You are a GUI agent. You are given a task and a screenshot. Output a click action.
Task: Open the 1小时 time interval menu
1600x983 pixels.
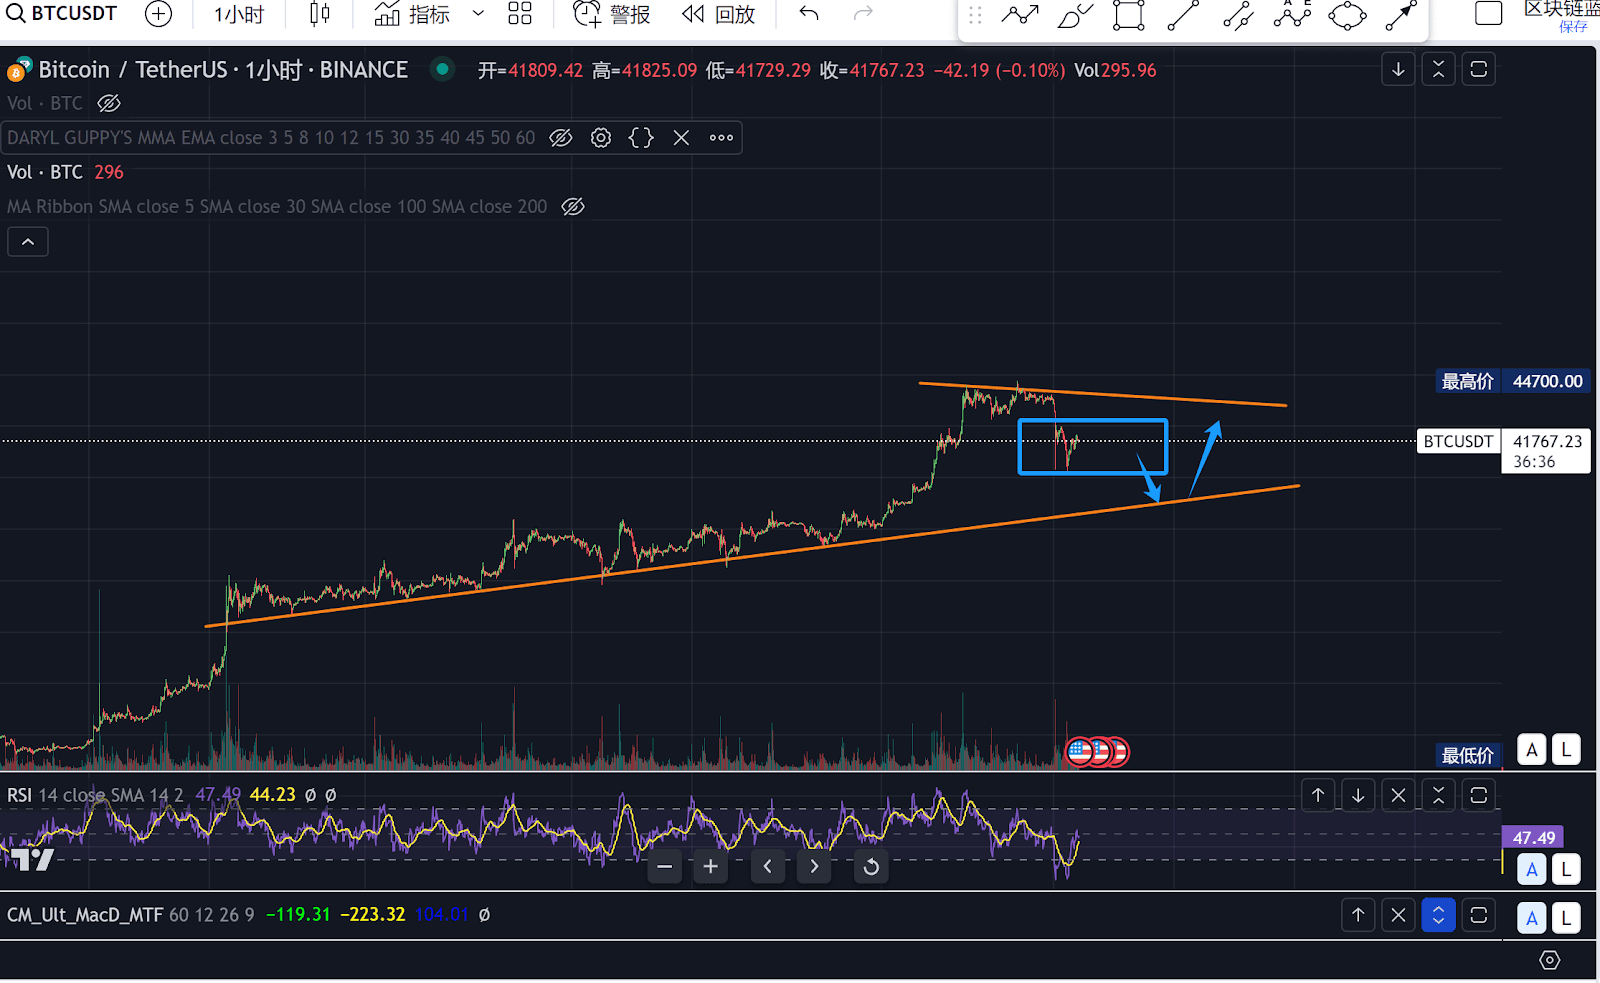(x=239, y=14)
